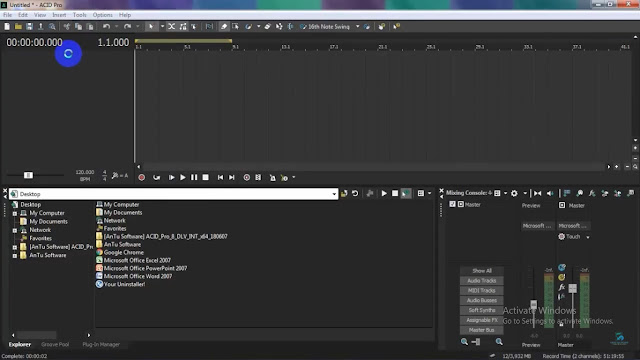This screenshot has width=640, height=360.
Task: Toggle the Downmix Output icon in Mixing Console
Action: (538, 193)
